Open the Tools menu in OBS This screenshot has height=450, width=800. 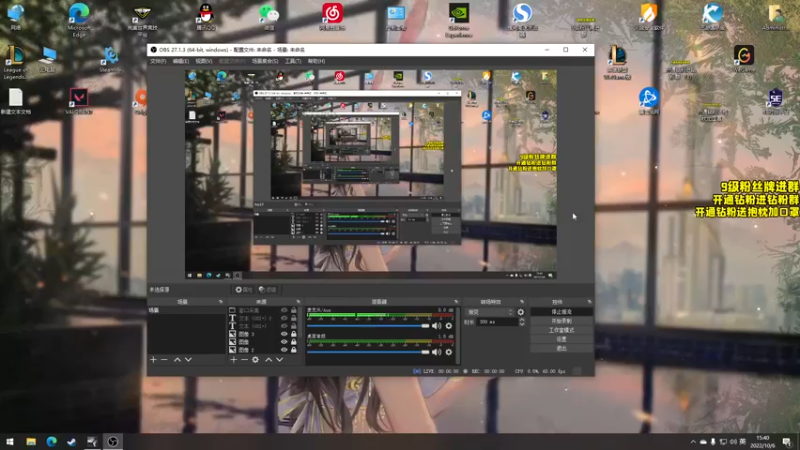291,61
